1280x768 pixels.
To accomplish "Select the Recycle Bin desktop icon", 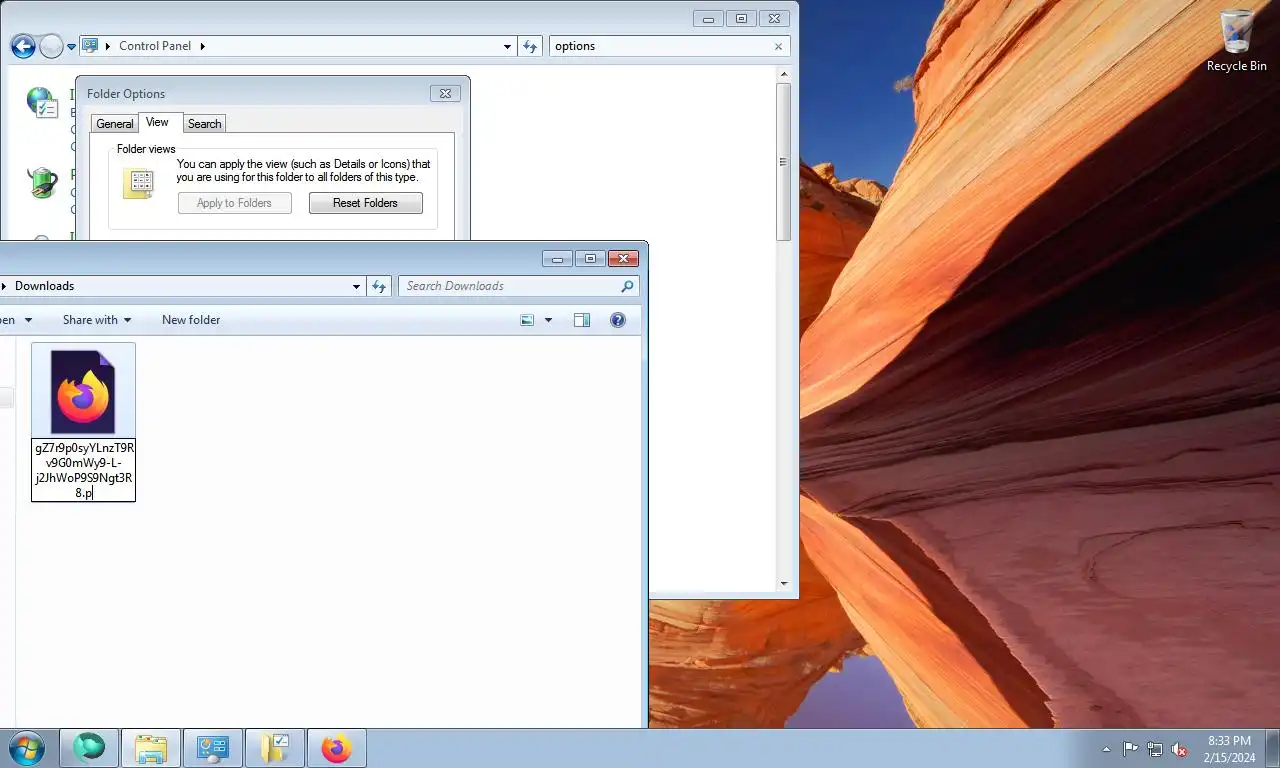I will tap(1237, 41).
